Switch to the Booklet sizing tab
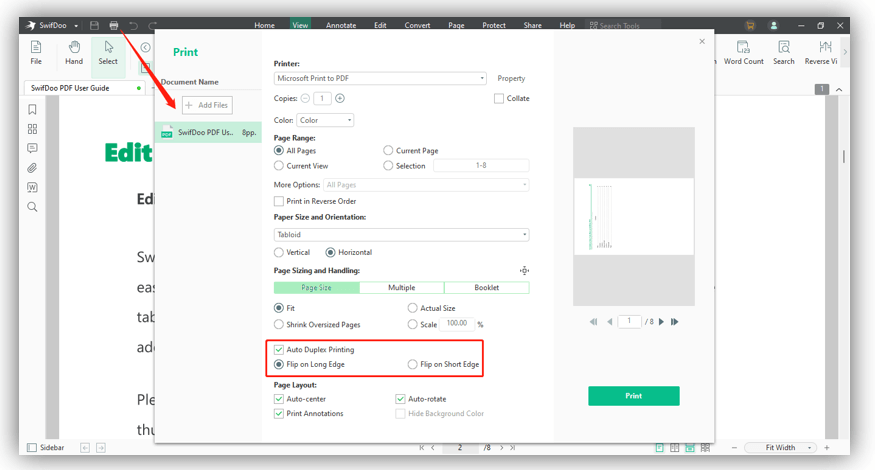Image resolution: width=875 pixels, height=470 pixels. (x=487, y=287)
